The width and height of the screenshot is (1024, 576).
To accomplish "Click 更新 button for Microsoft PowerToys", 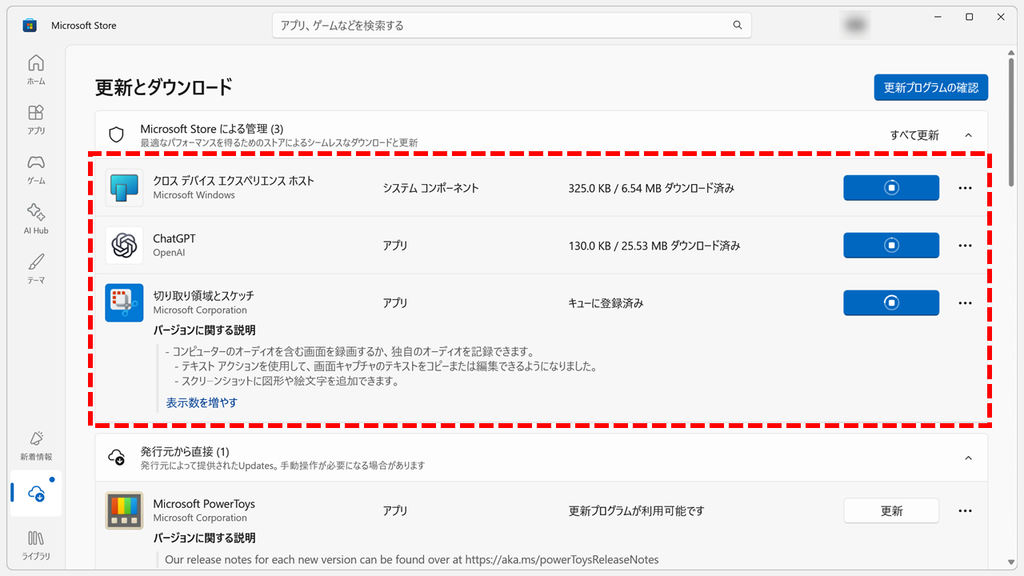I will 891,511.
